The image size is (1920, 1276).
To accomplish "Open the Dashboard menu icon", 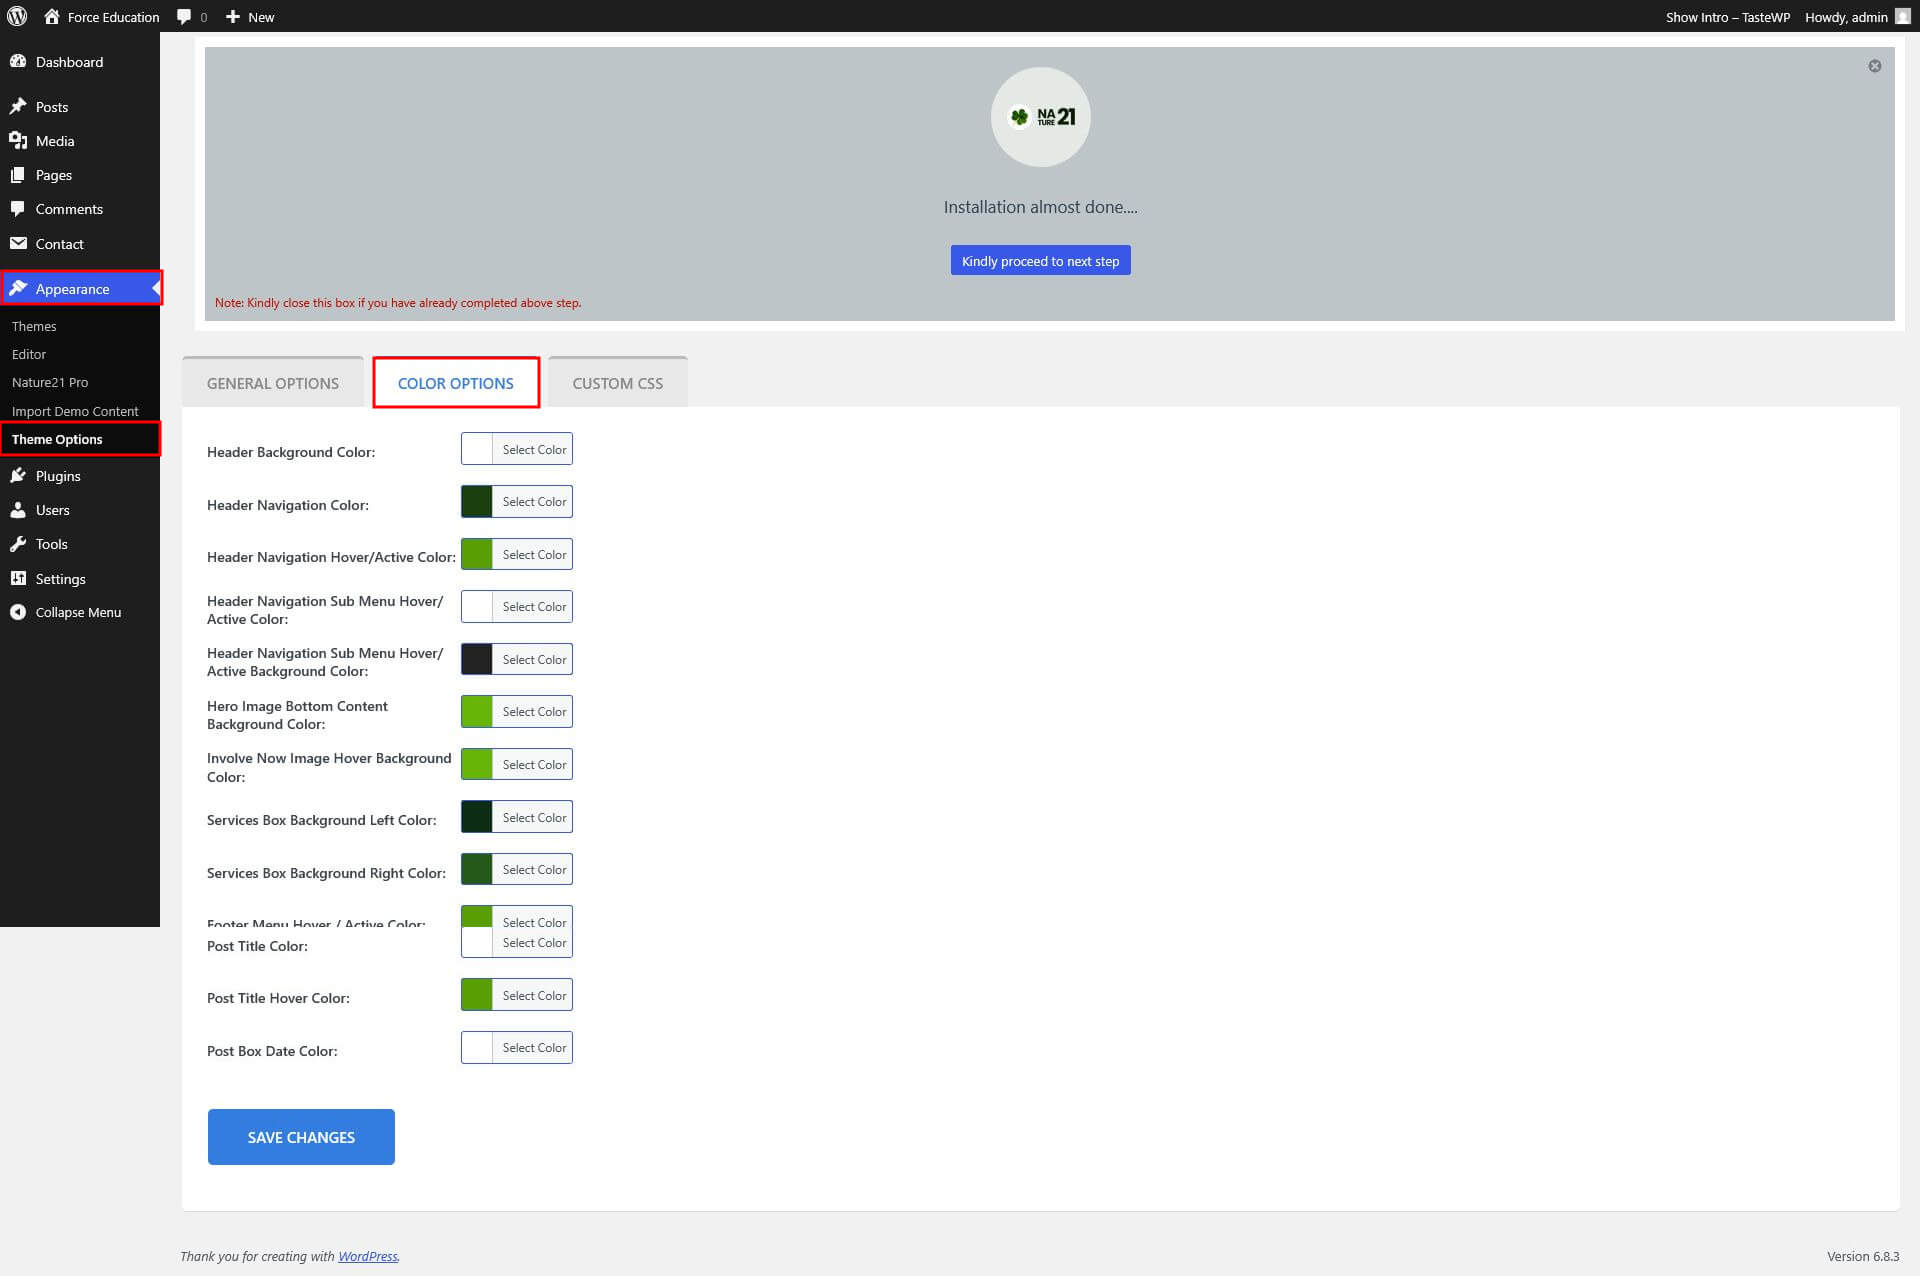I will pyautogui.click(x=18, y=62).
